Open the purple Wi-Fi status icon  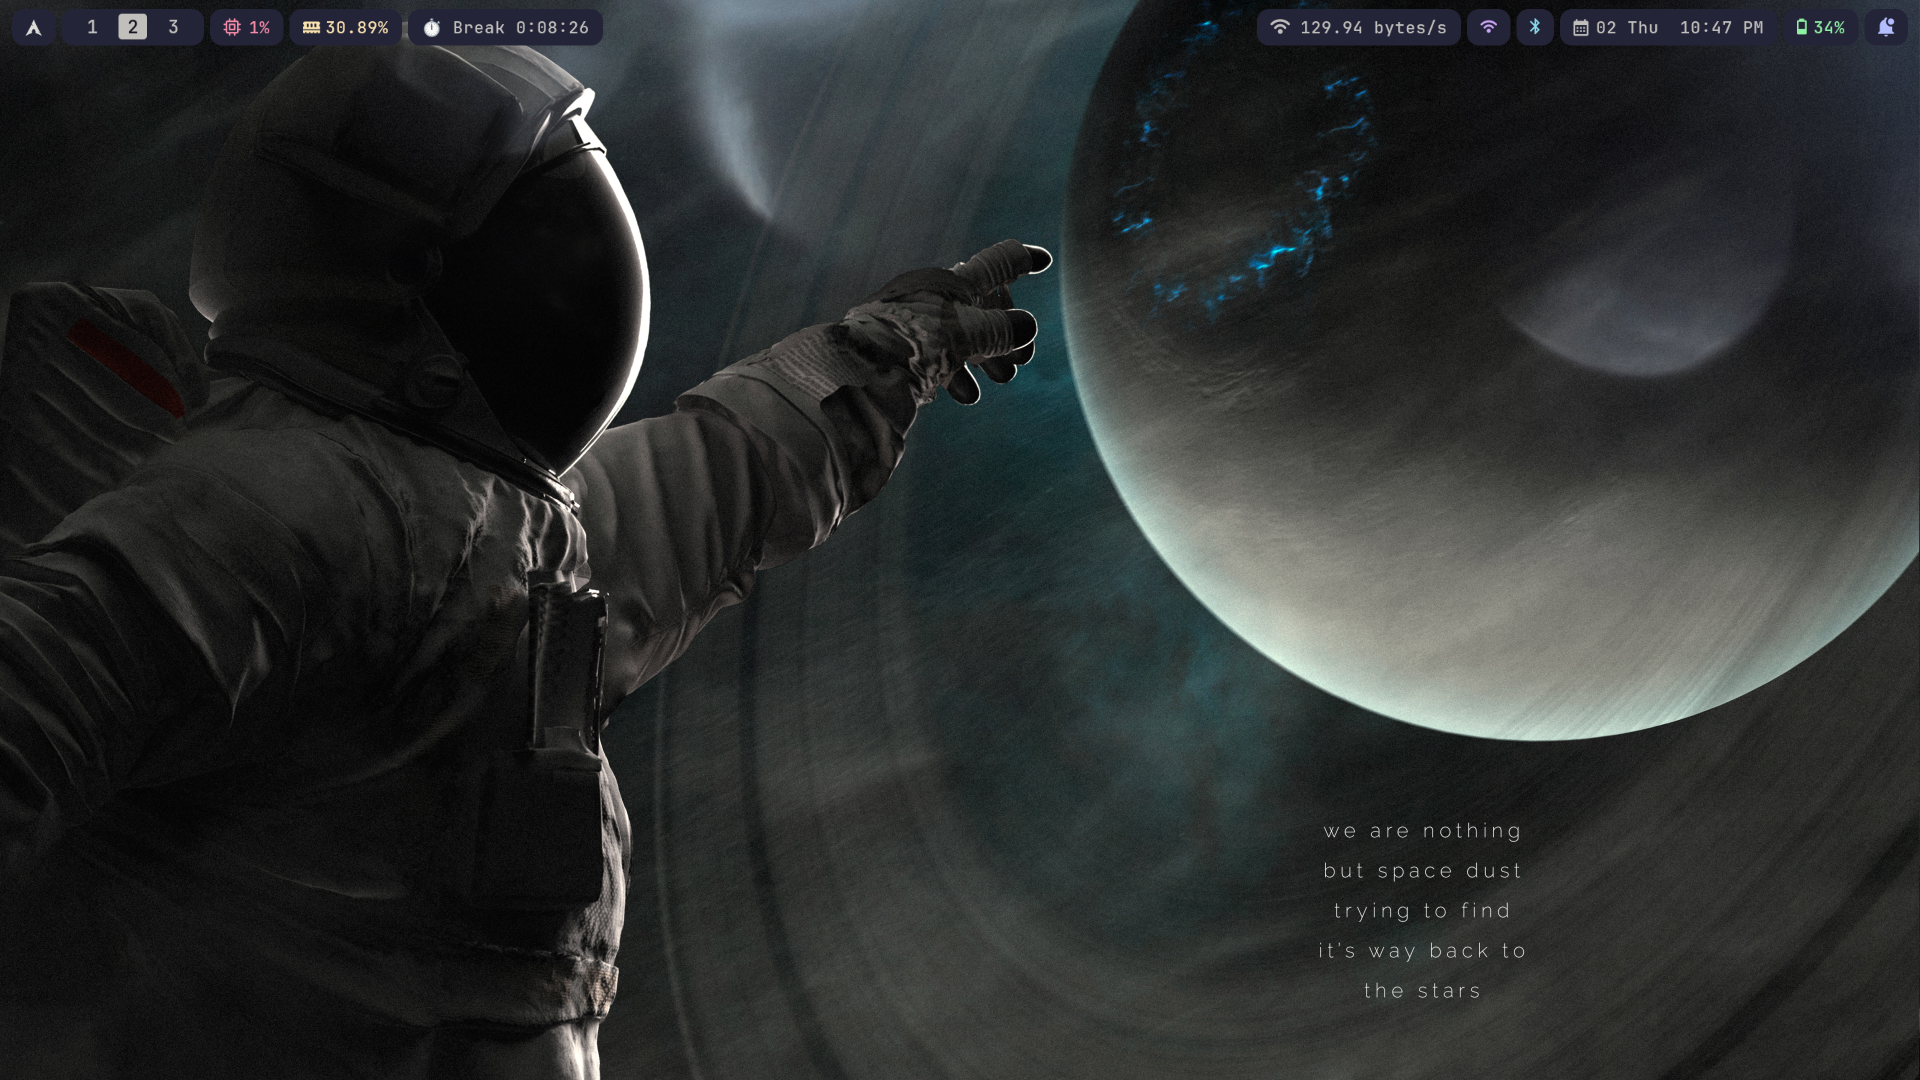point(1488,28)
